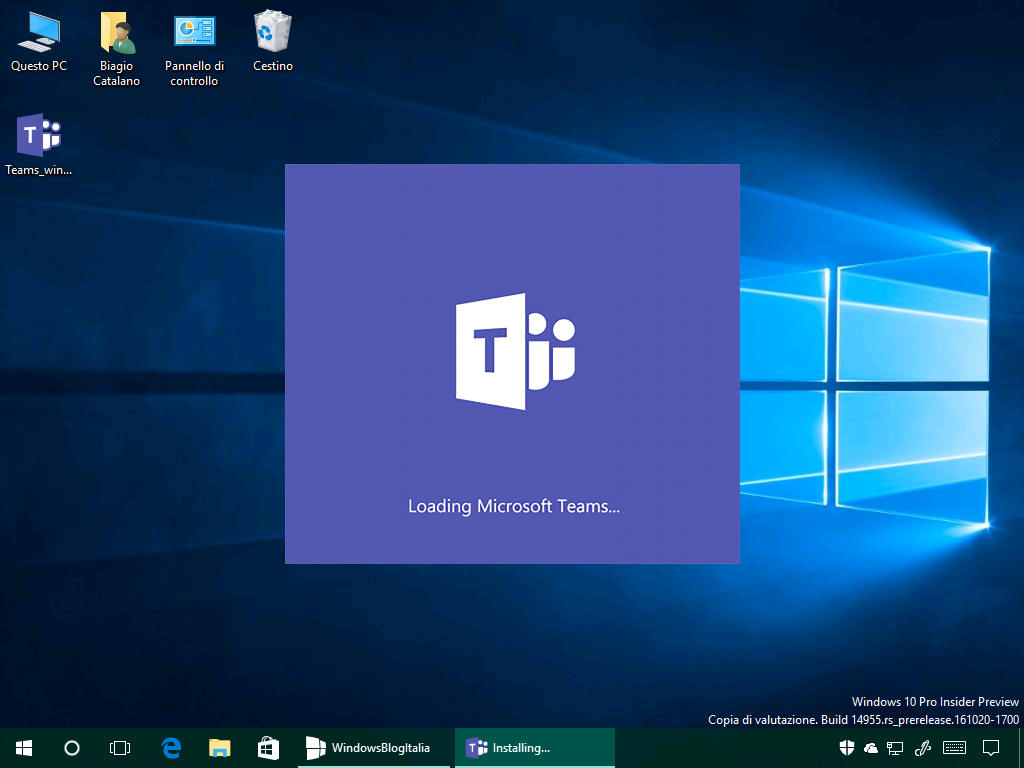Open File Explorer from taskbar
Viewport: 1024px width, 768px height.
coord(219,748)
